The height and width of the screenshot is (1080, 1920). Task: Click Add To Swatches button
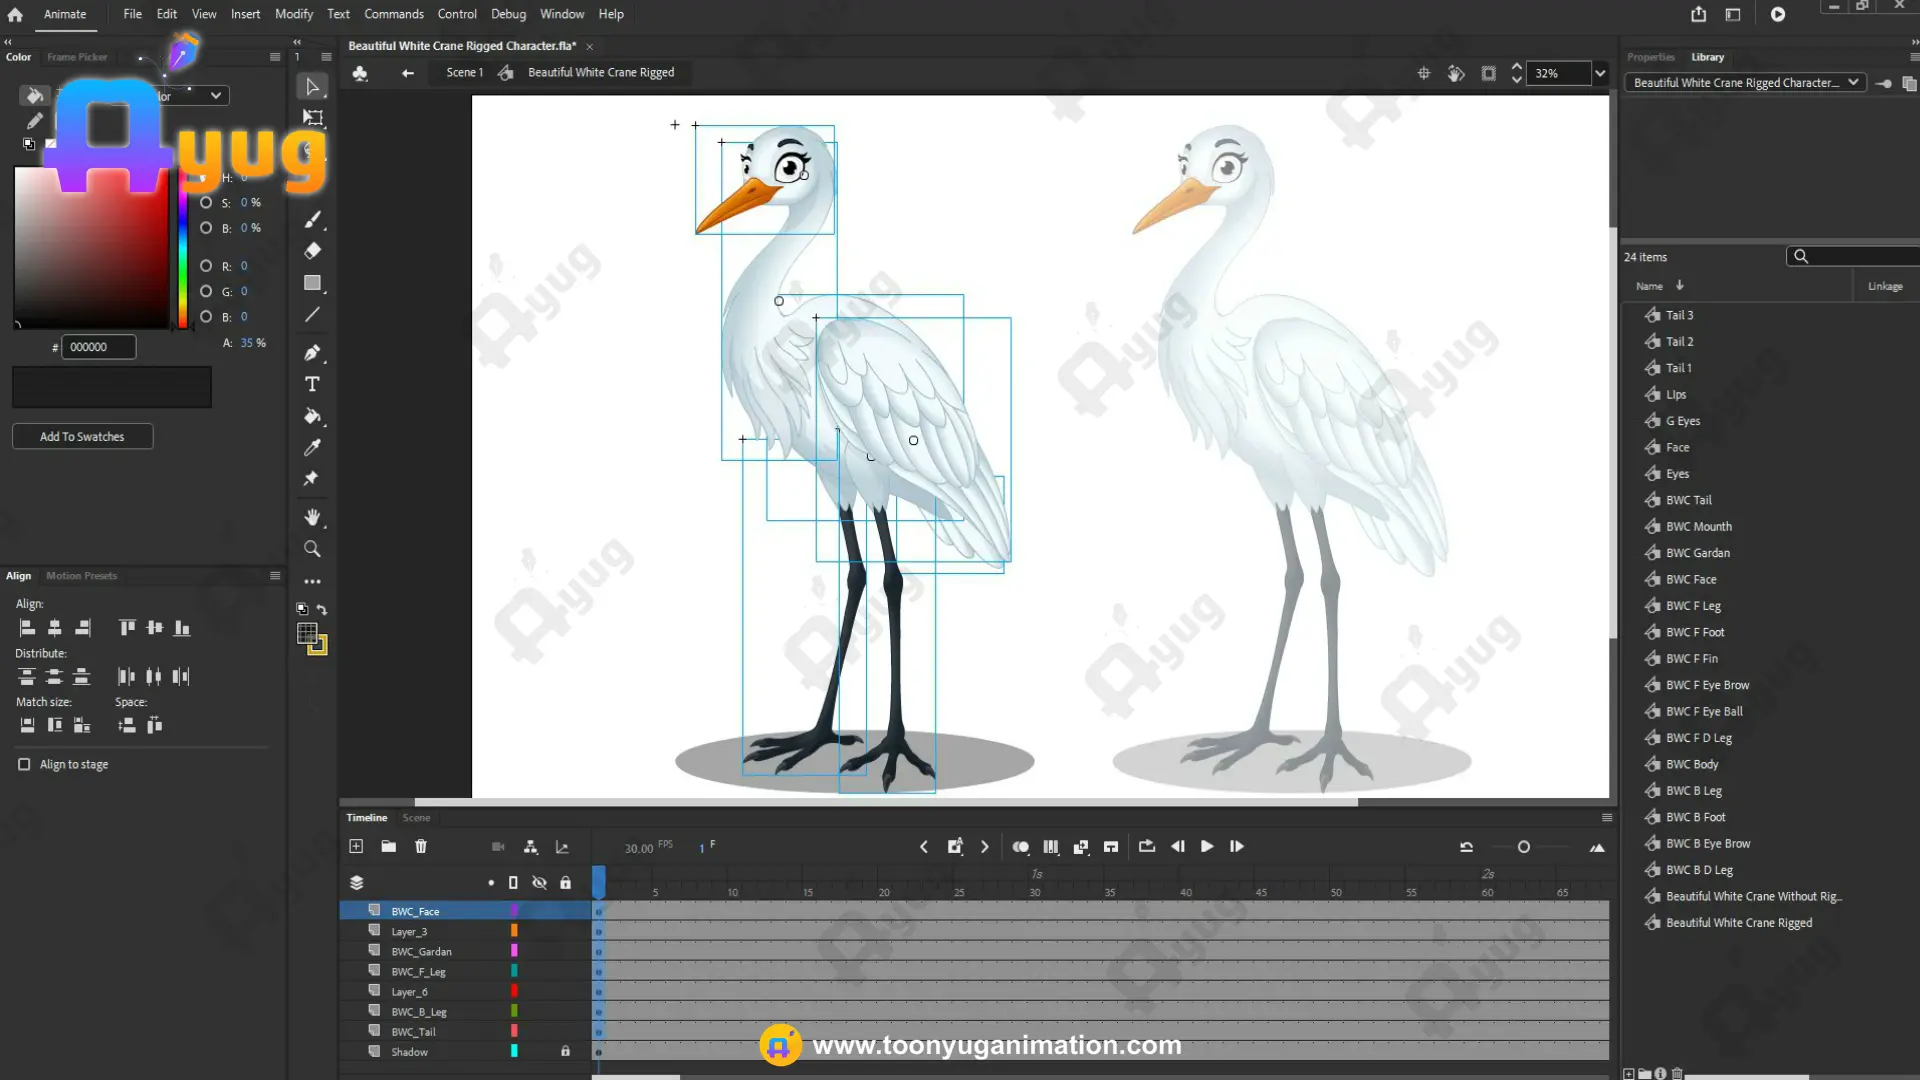tap(82, 437)
